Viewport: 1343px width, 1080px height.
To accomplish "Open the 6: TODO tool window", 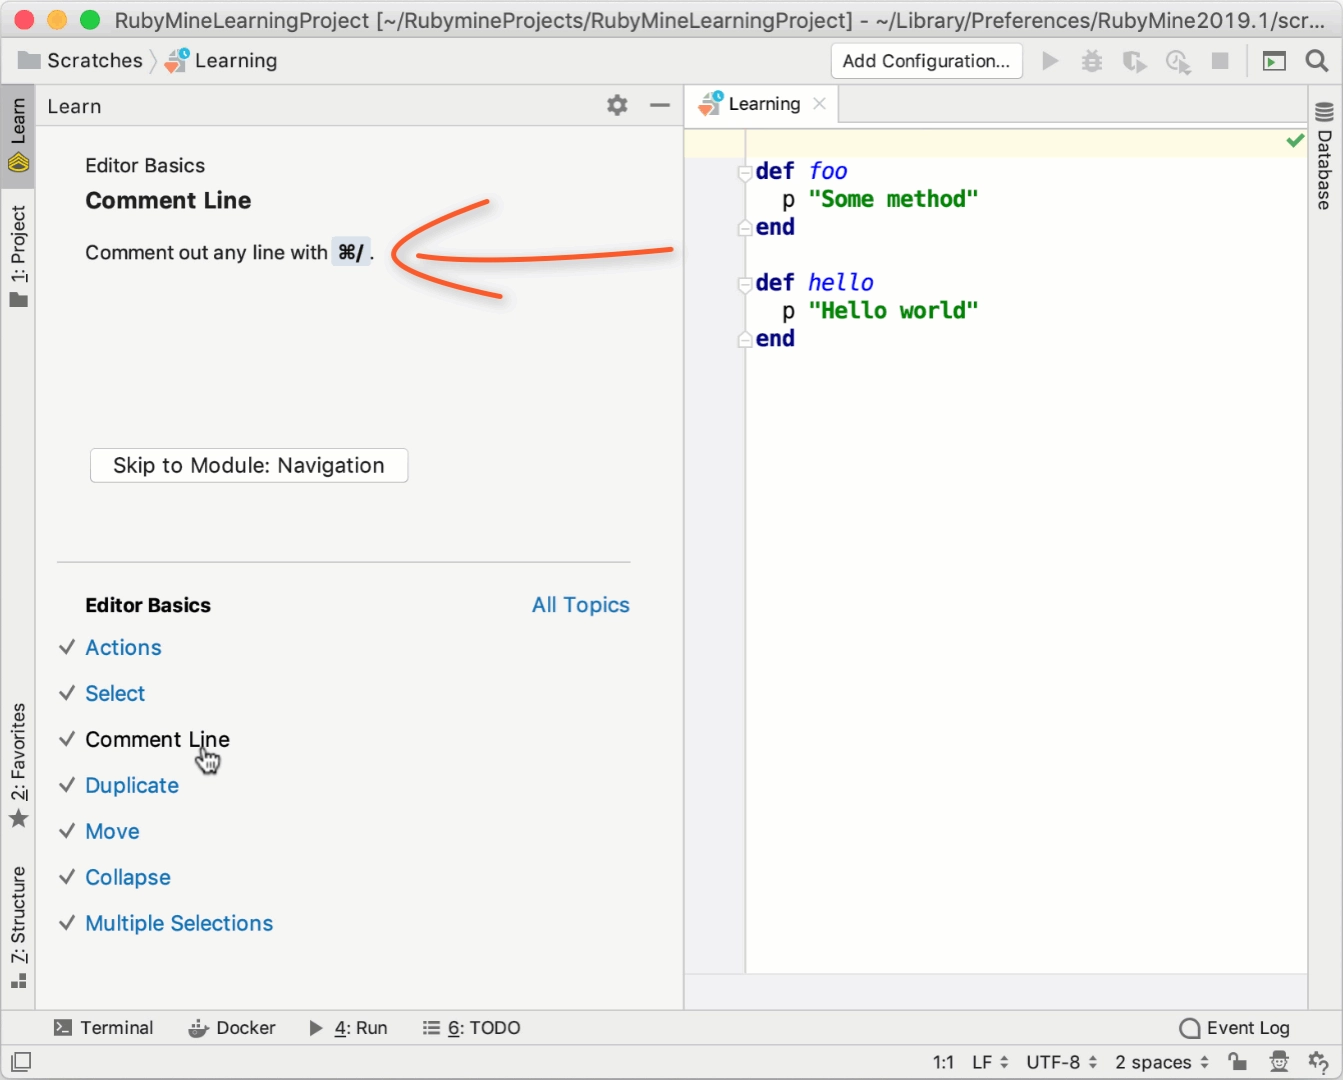I will coord(471,1028).
